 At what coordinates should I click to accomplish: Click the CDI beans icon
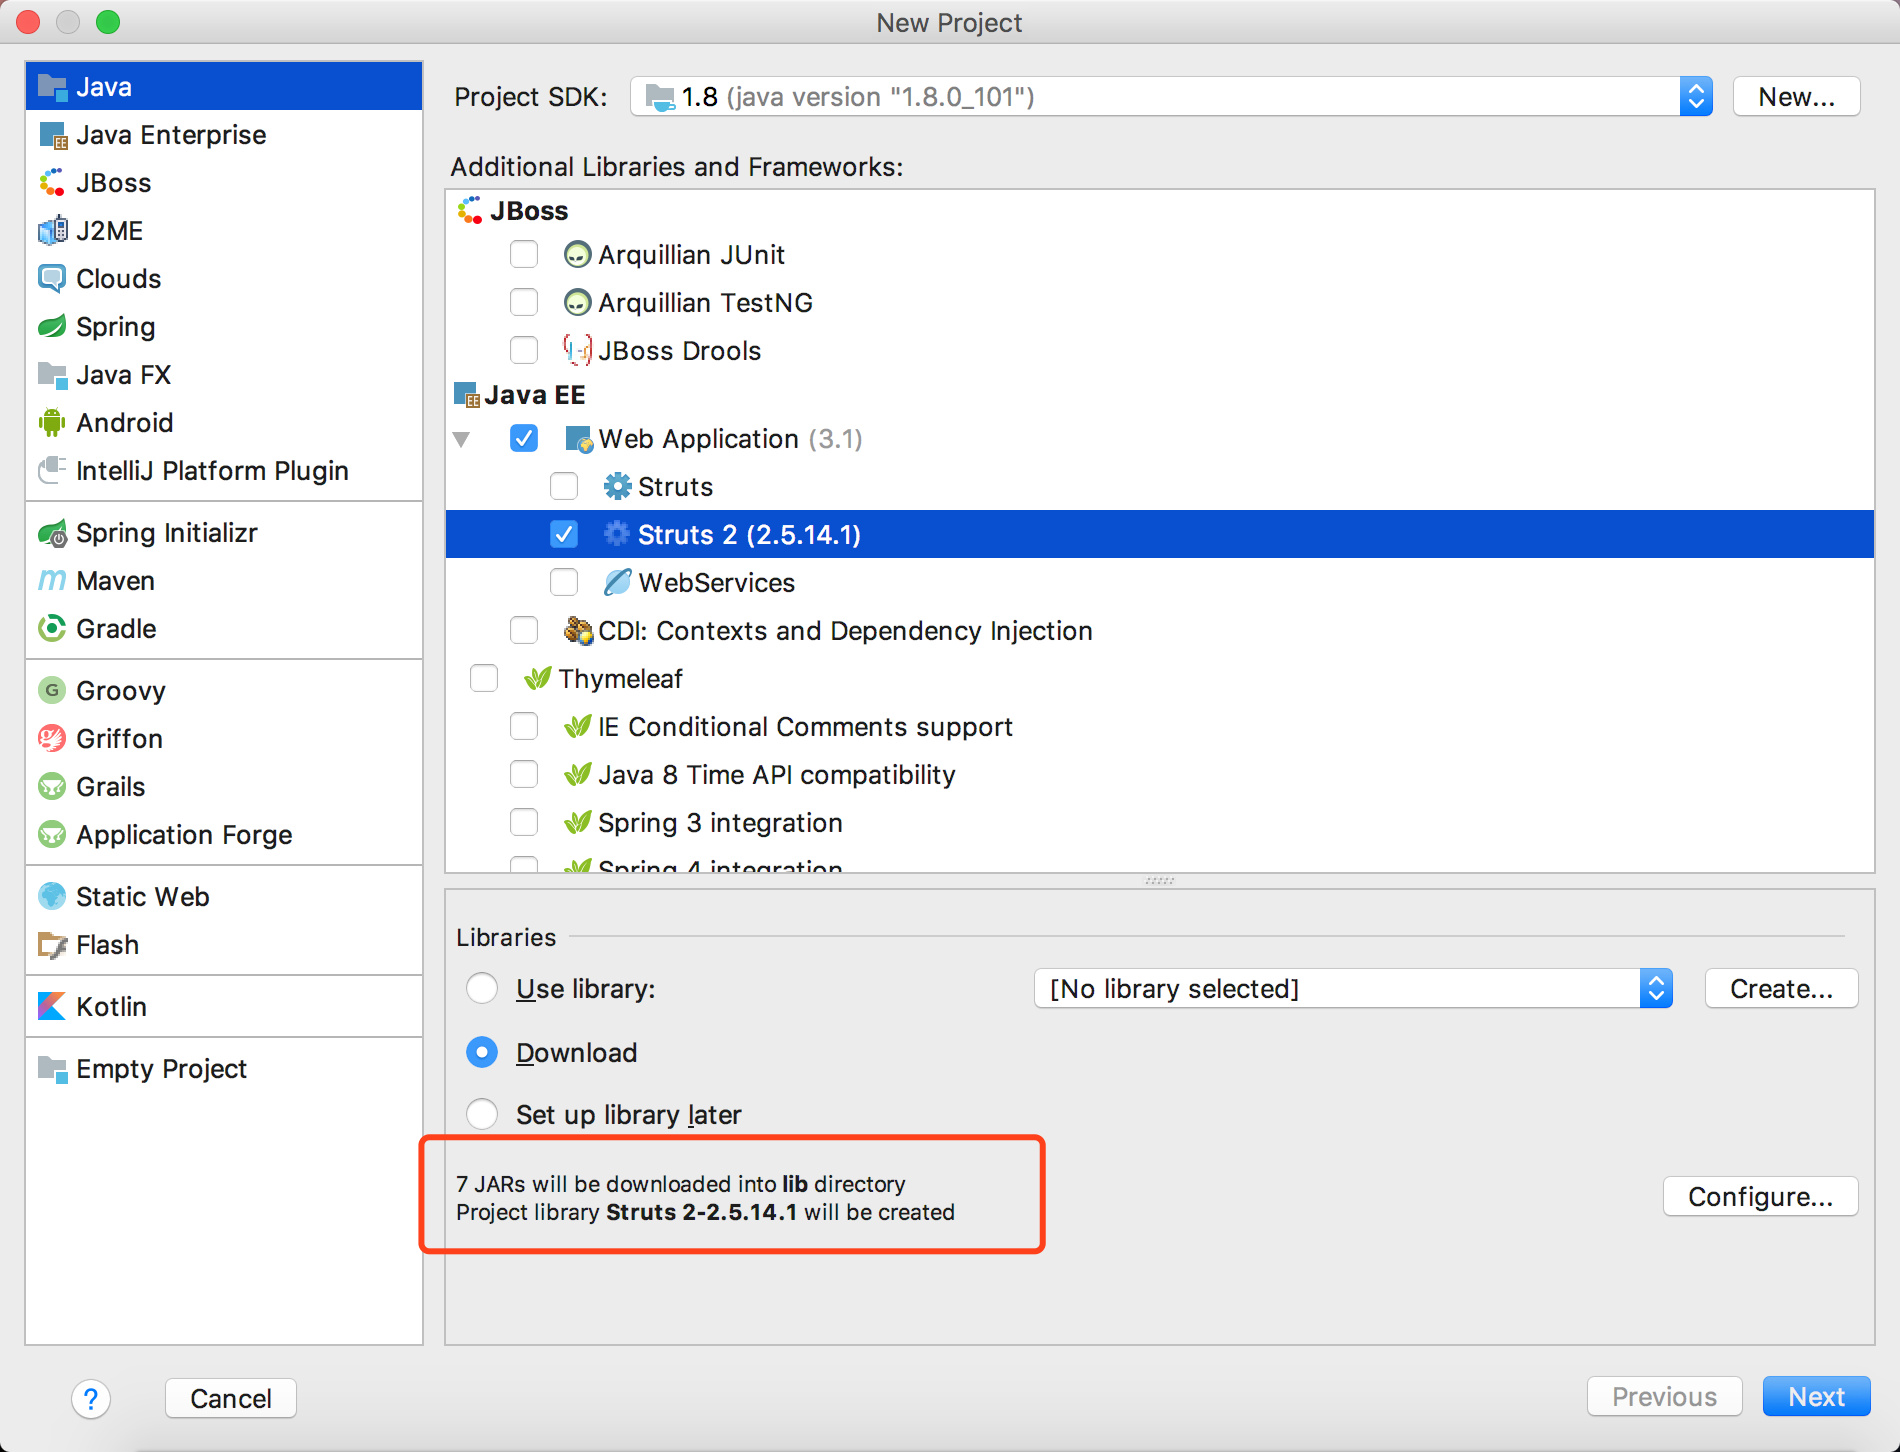[578, 631]
